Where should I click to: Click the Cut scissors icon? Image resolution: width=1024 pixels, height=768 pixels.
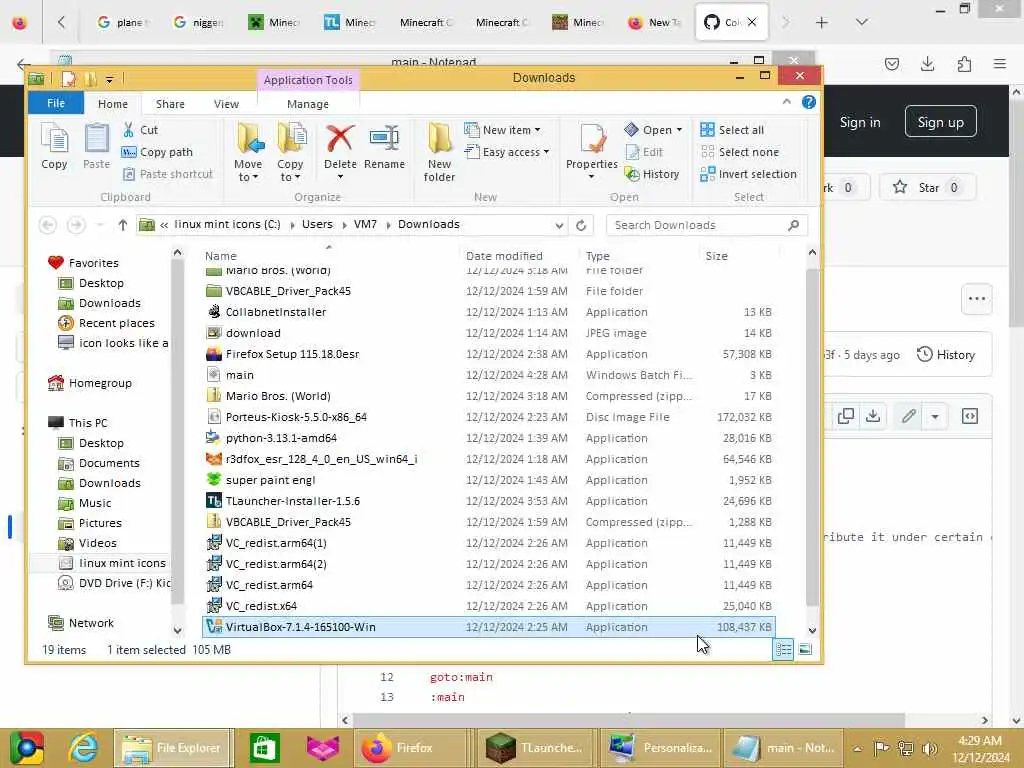(x=129, y=130)
